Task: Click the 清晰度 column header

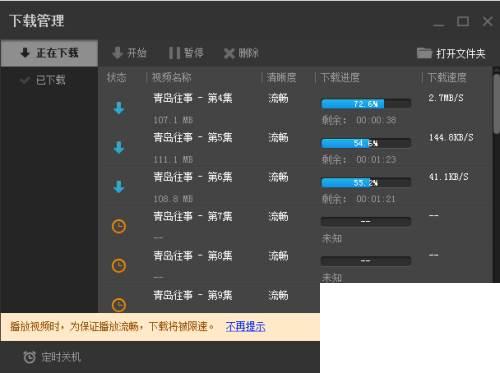Action: [281, 77]
